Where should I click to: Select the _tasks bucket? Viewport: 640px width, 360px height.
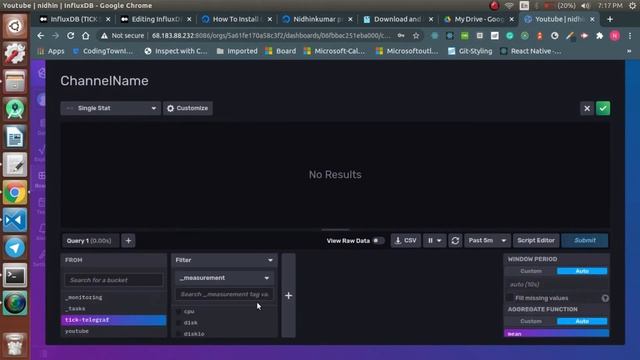click(113, 309)
